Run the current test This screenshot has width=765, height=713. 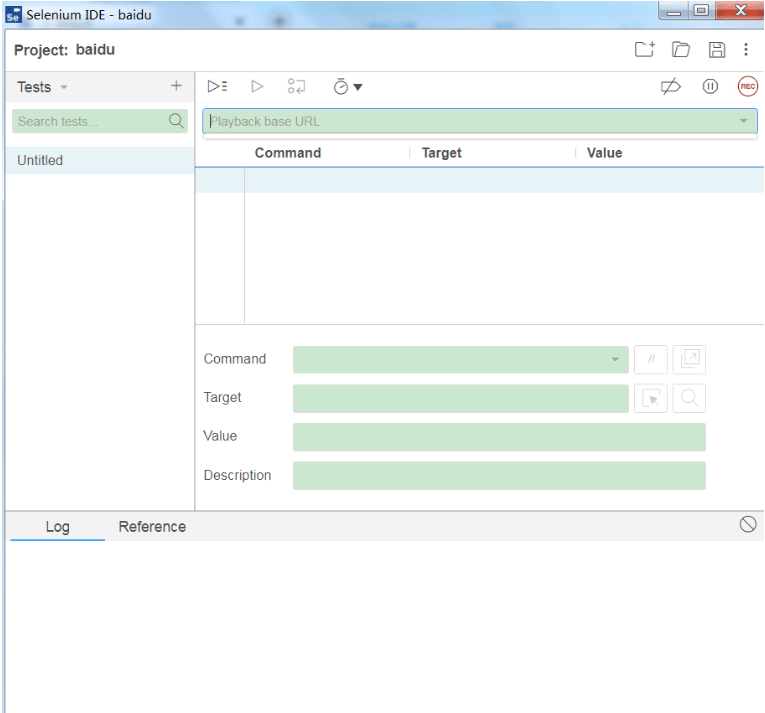coord(257,86)
